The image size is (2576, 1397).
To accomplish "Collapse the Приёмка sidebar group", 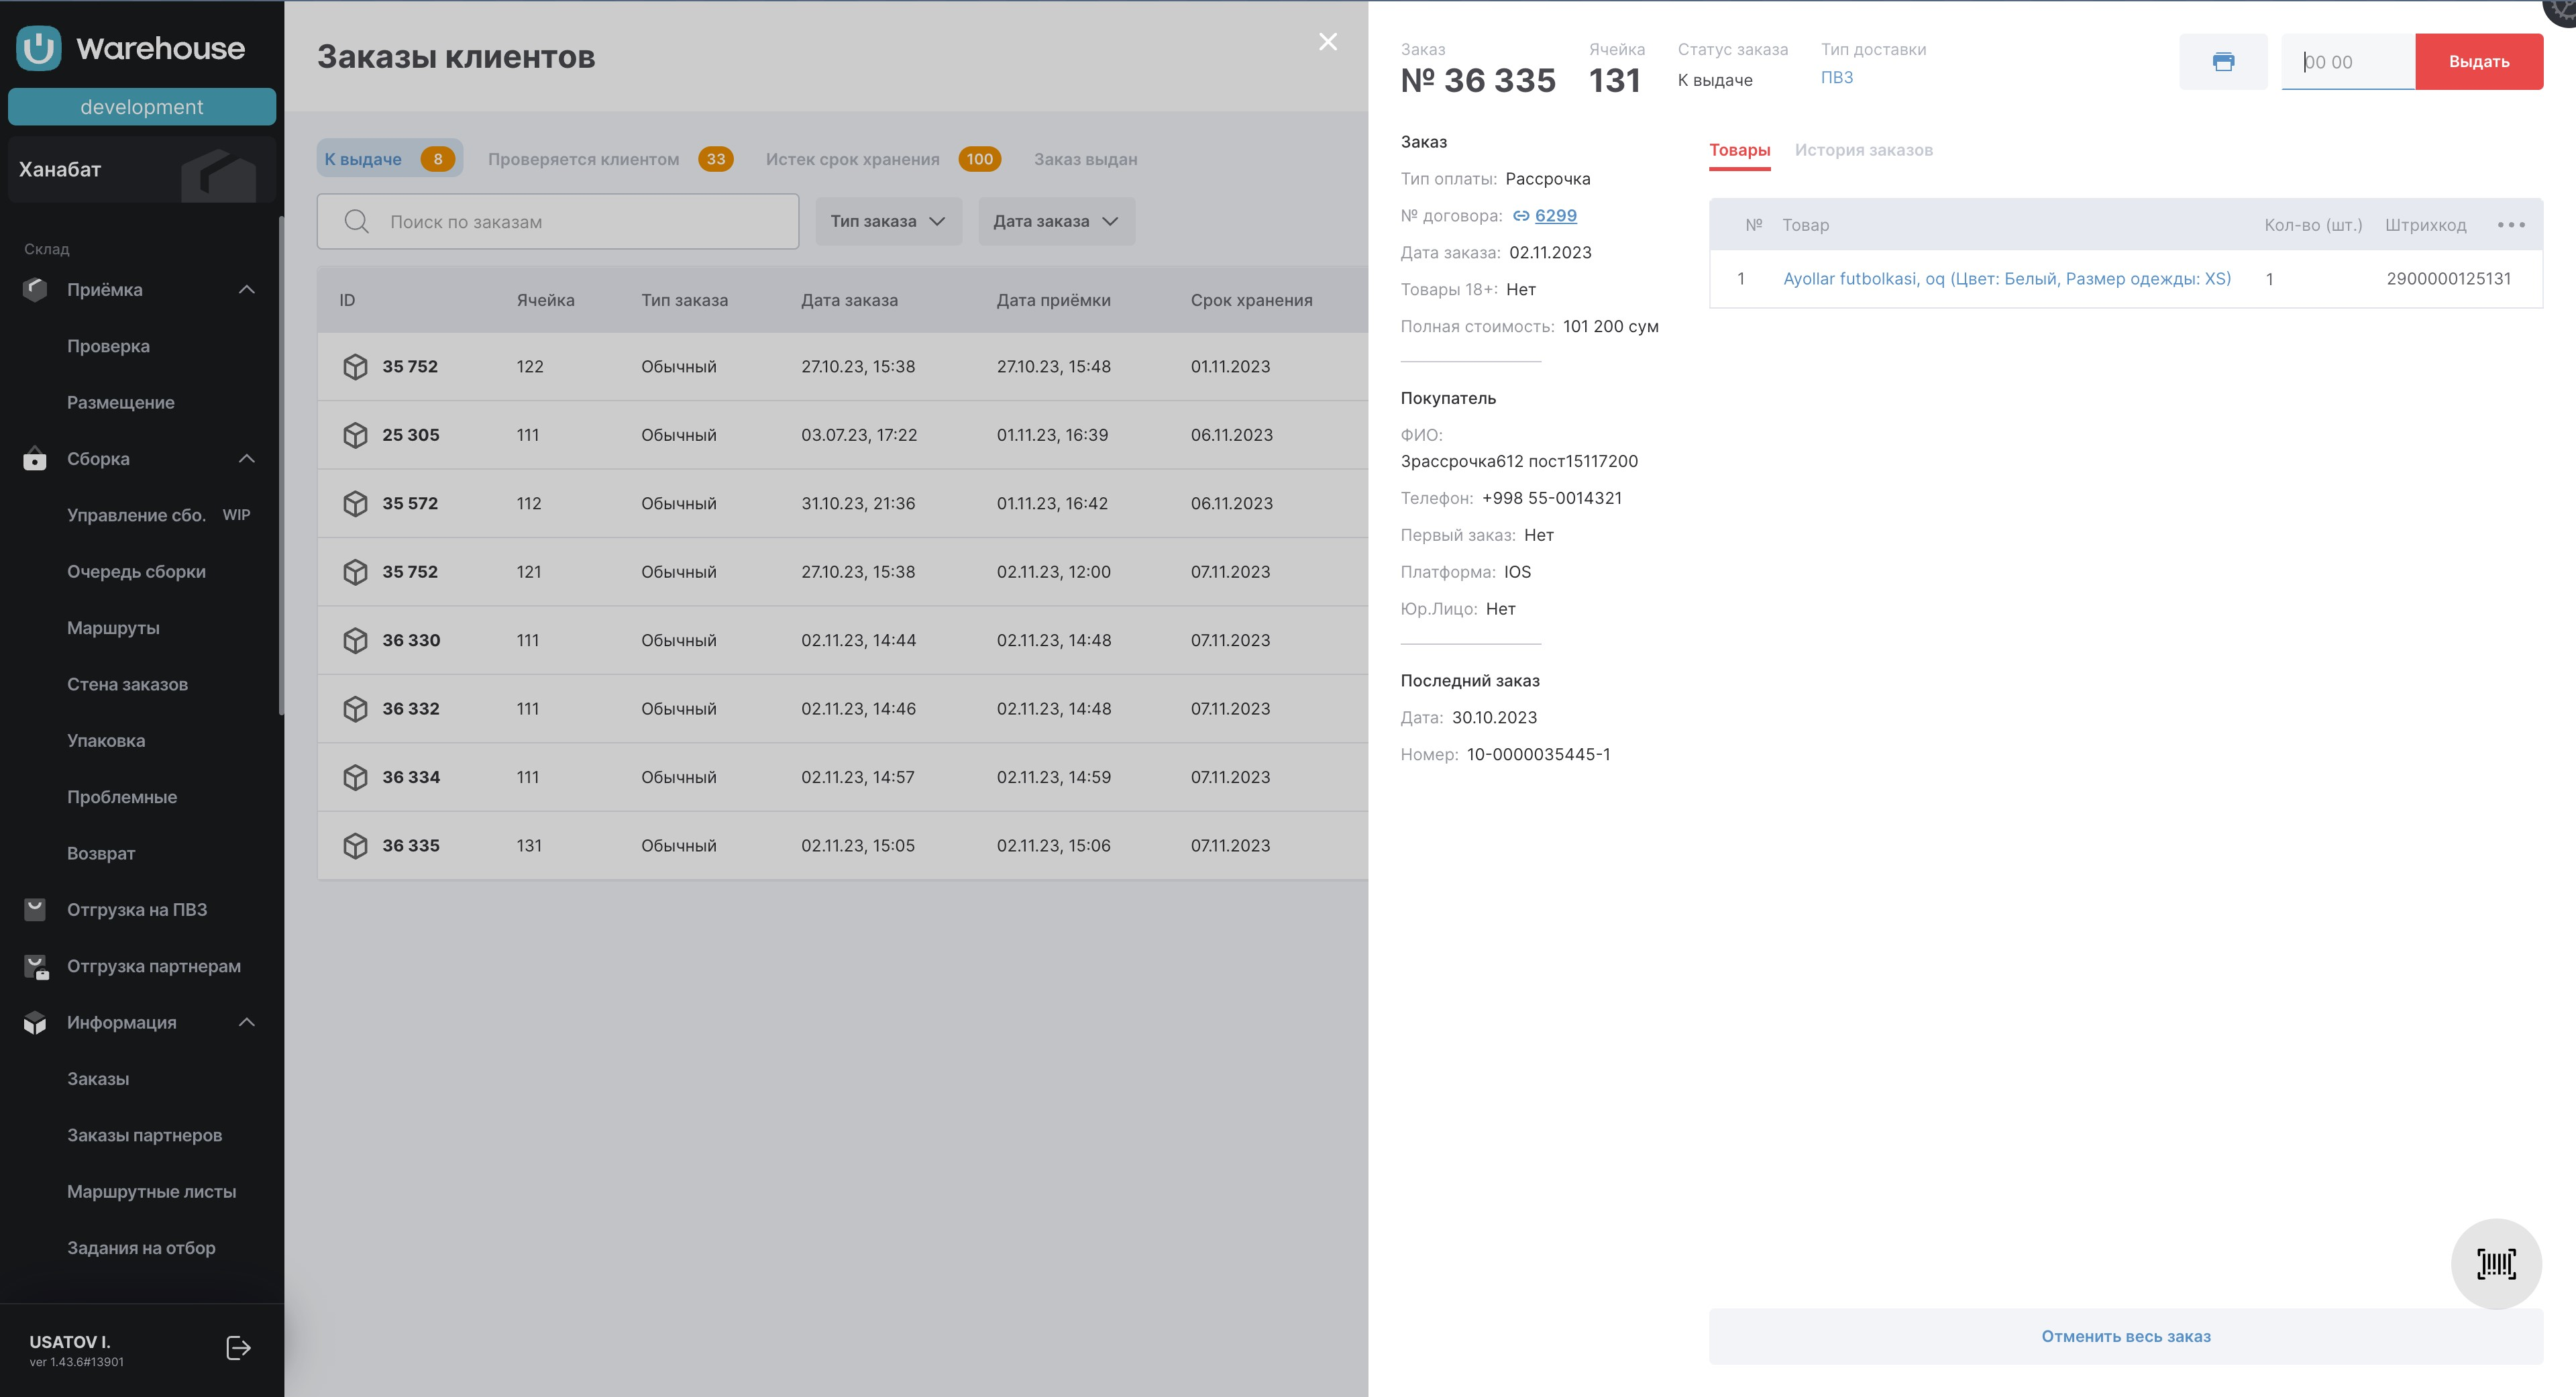I will (247, 290).
